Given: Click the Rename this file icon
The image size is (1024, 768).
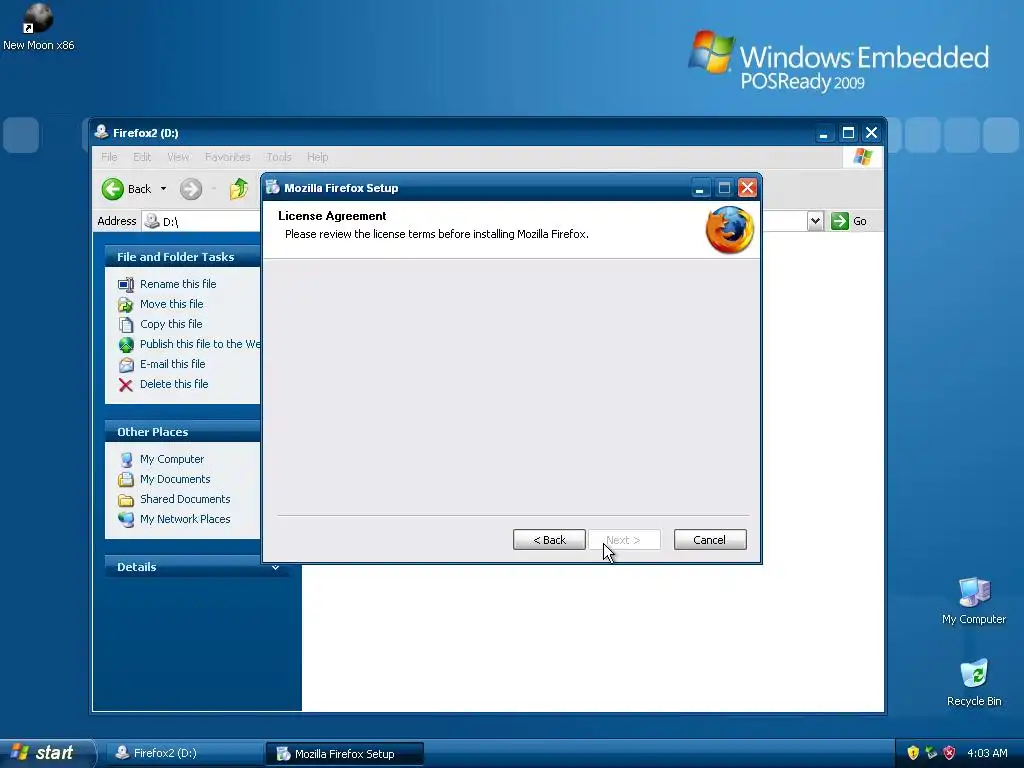Looking at the screenshot, I should coord(126,285).
